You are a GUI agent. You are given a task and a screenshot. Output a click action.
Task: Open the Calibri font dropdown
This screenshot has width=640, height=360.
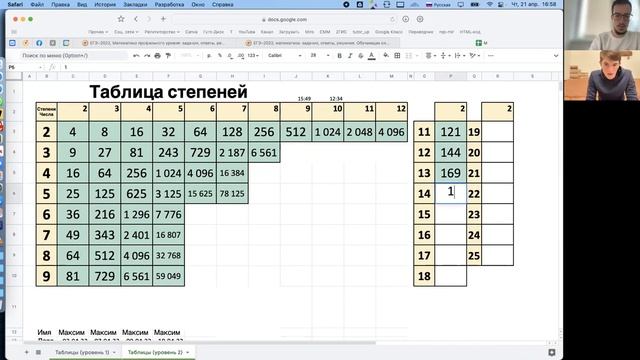[284, 56]
